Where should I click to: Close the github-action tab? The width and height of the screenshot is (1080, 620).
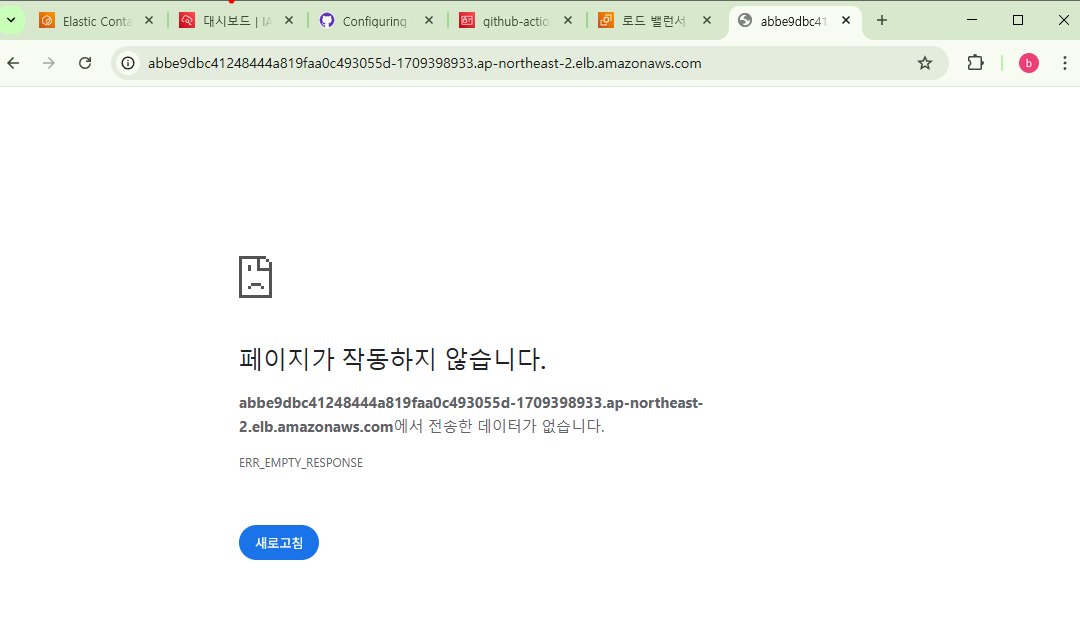(568, 21)
